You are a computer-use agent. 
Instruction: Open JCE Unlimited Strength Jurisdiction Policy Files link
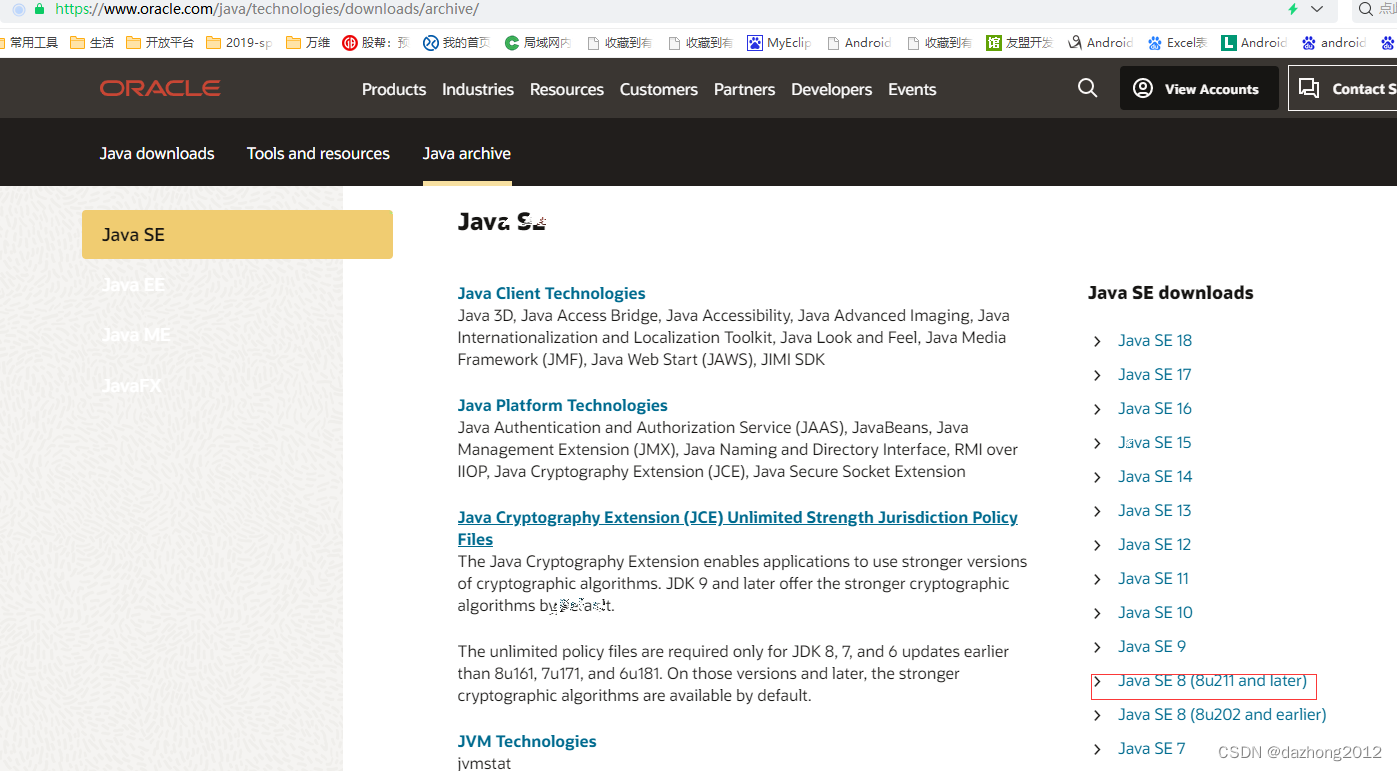click(737, 528)
